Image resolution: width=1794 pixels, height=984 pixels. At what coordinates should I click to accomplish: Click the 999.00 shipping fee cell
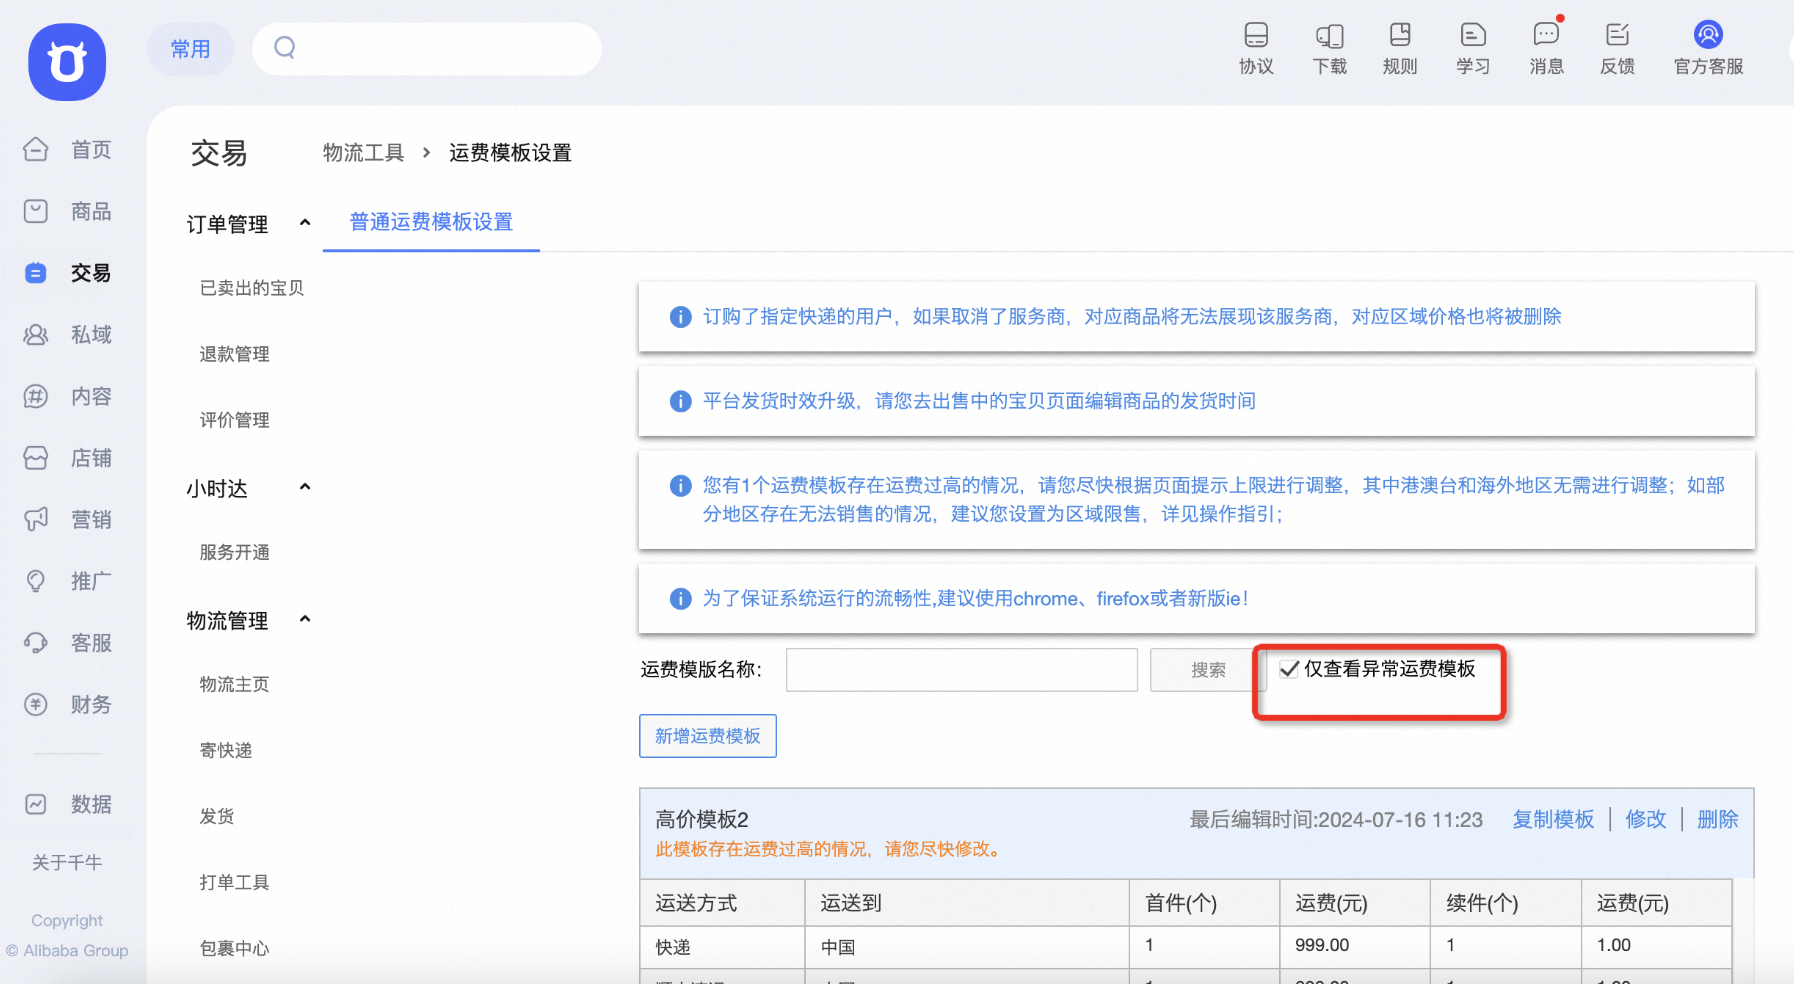1355,946
